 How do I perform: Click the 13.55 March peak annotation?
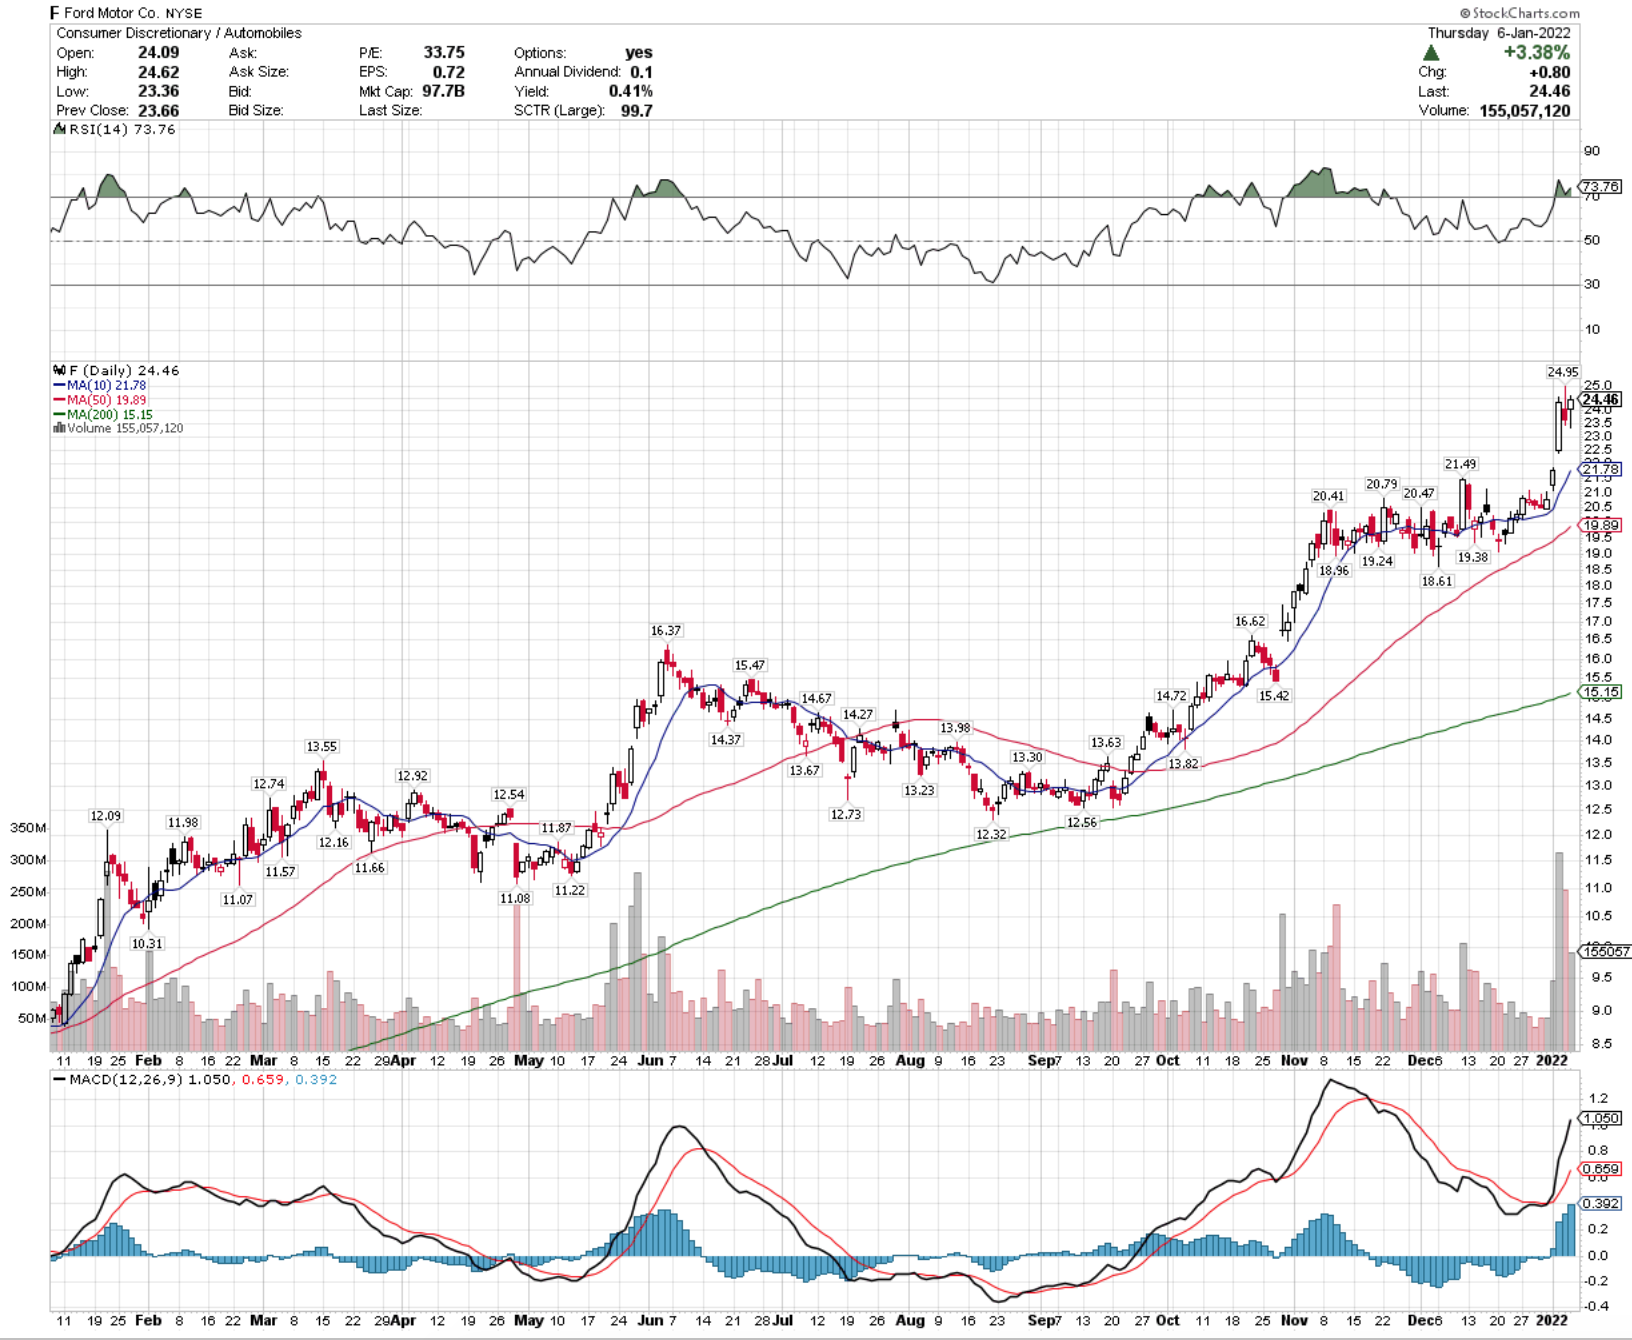(322, 747)
